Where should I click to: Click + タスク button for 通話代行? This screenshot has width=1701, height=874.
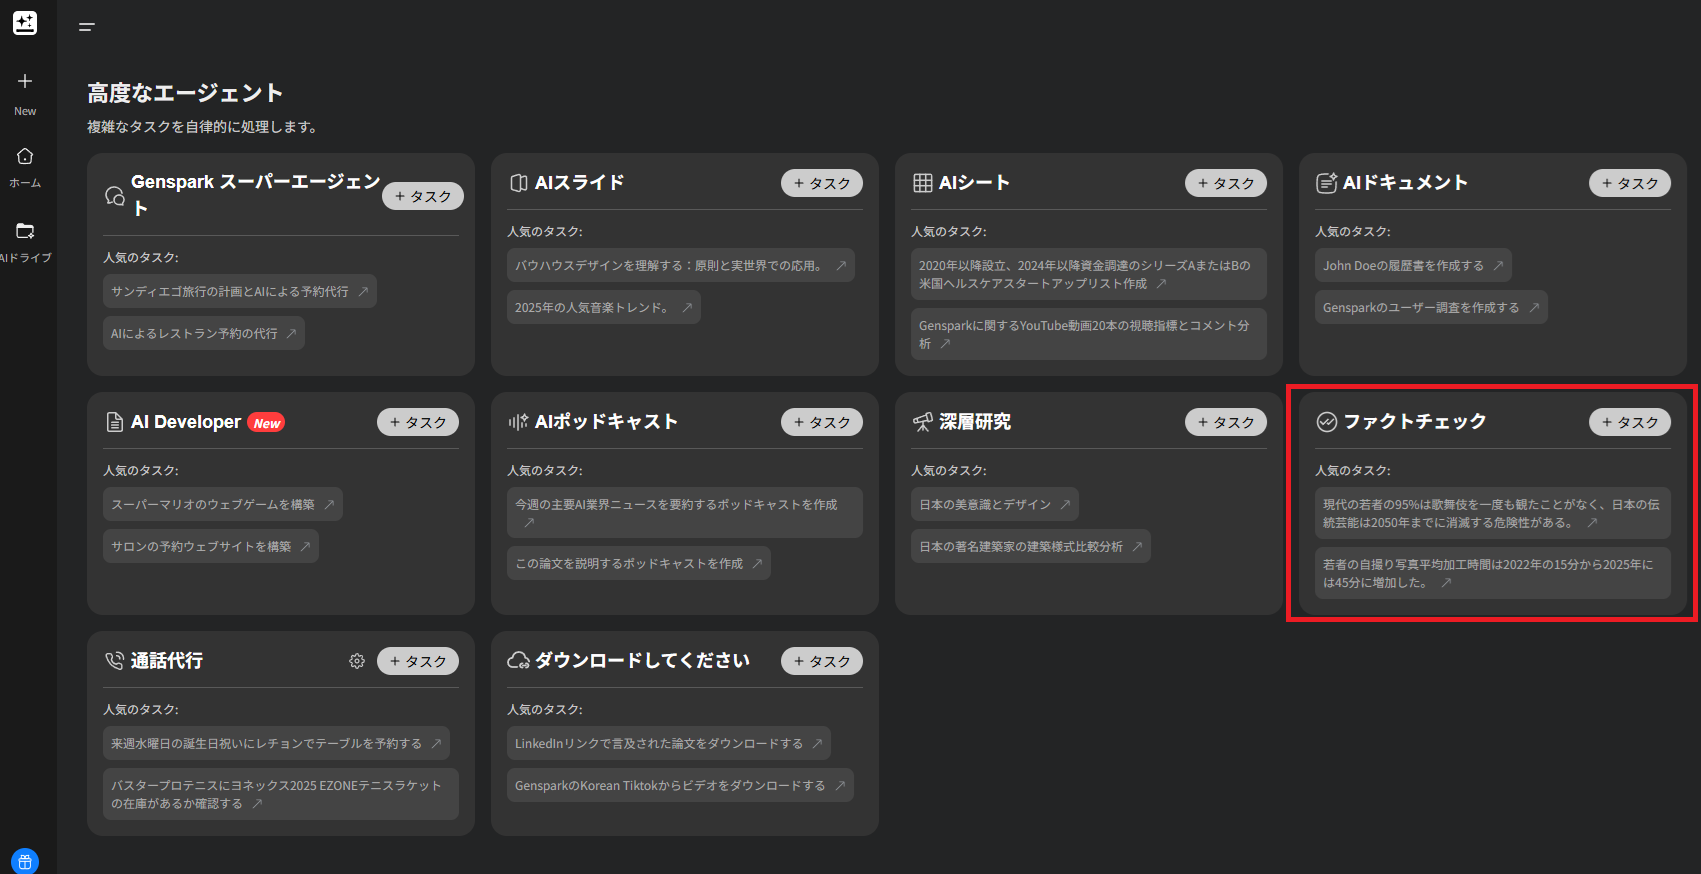tap(418, 661)
